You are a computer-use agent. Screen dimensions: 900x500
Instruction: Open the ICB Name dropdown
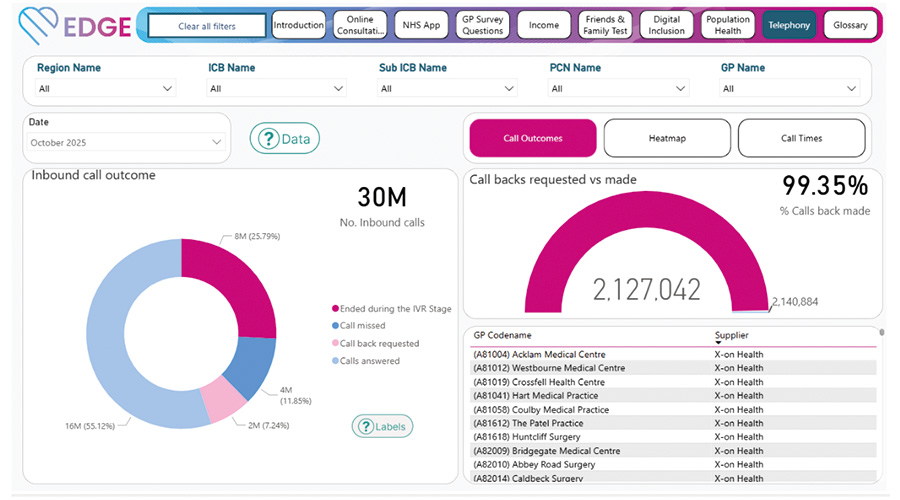[x=338, y=88]
